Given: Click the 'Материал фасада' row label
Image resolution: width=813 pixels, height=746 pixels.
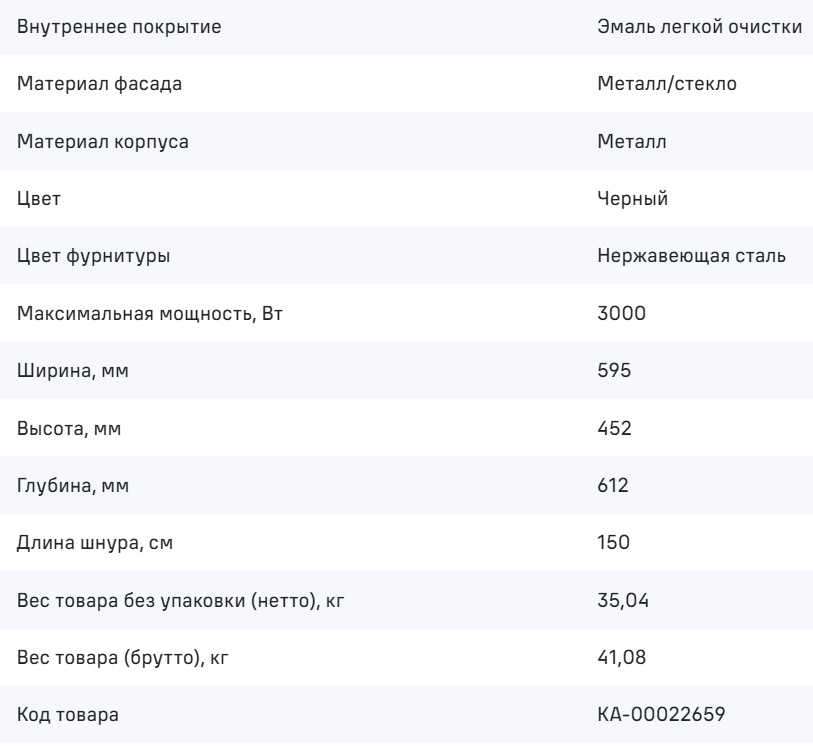Looking at the screenshot, I should point(100,84).
